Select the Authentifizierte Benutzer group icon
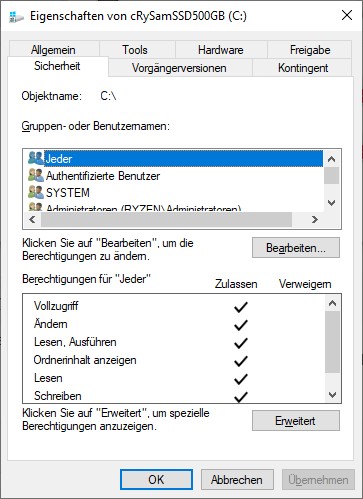This screenshot has height=499, width=363. tap(36, 175)
